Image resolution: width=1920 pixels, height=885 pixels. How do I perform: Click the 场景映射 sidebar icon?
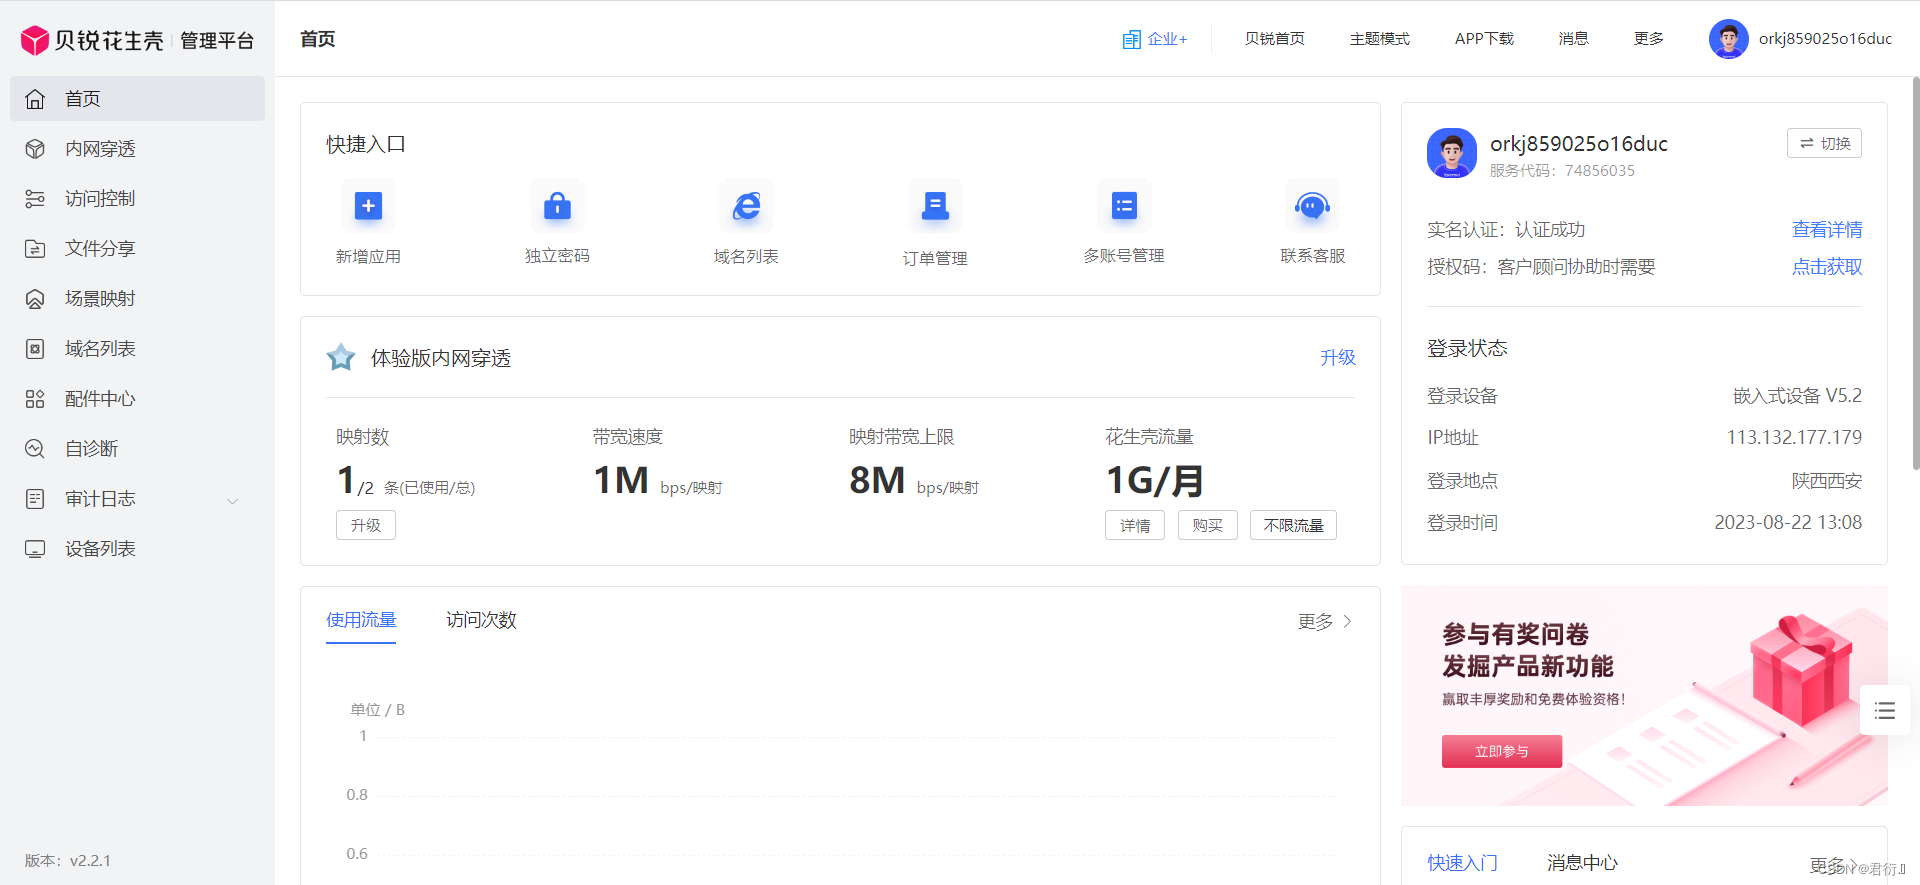click(35, 299)
